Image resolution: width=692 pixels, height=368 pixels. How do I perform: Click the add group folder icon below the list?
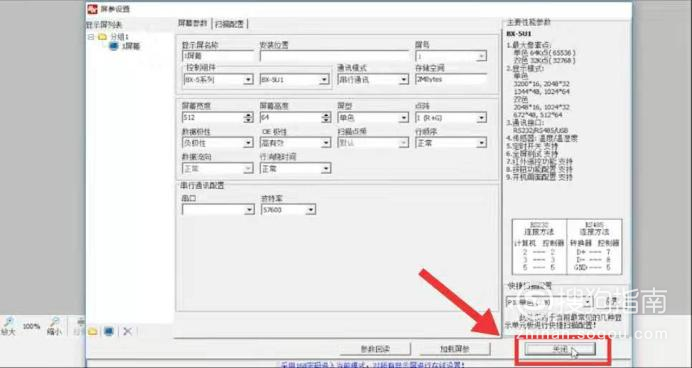[93, 331]
